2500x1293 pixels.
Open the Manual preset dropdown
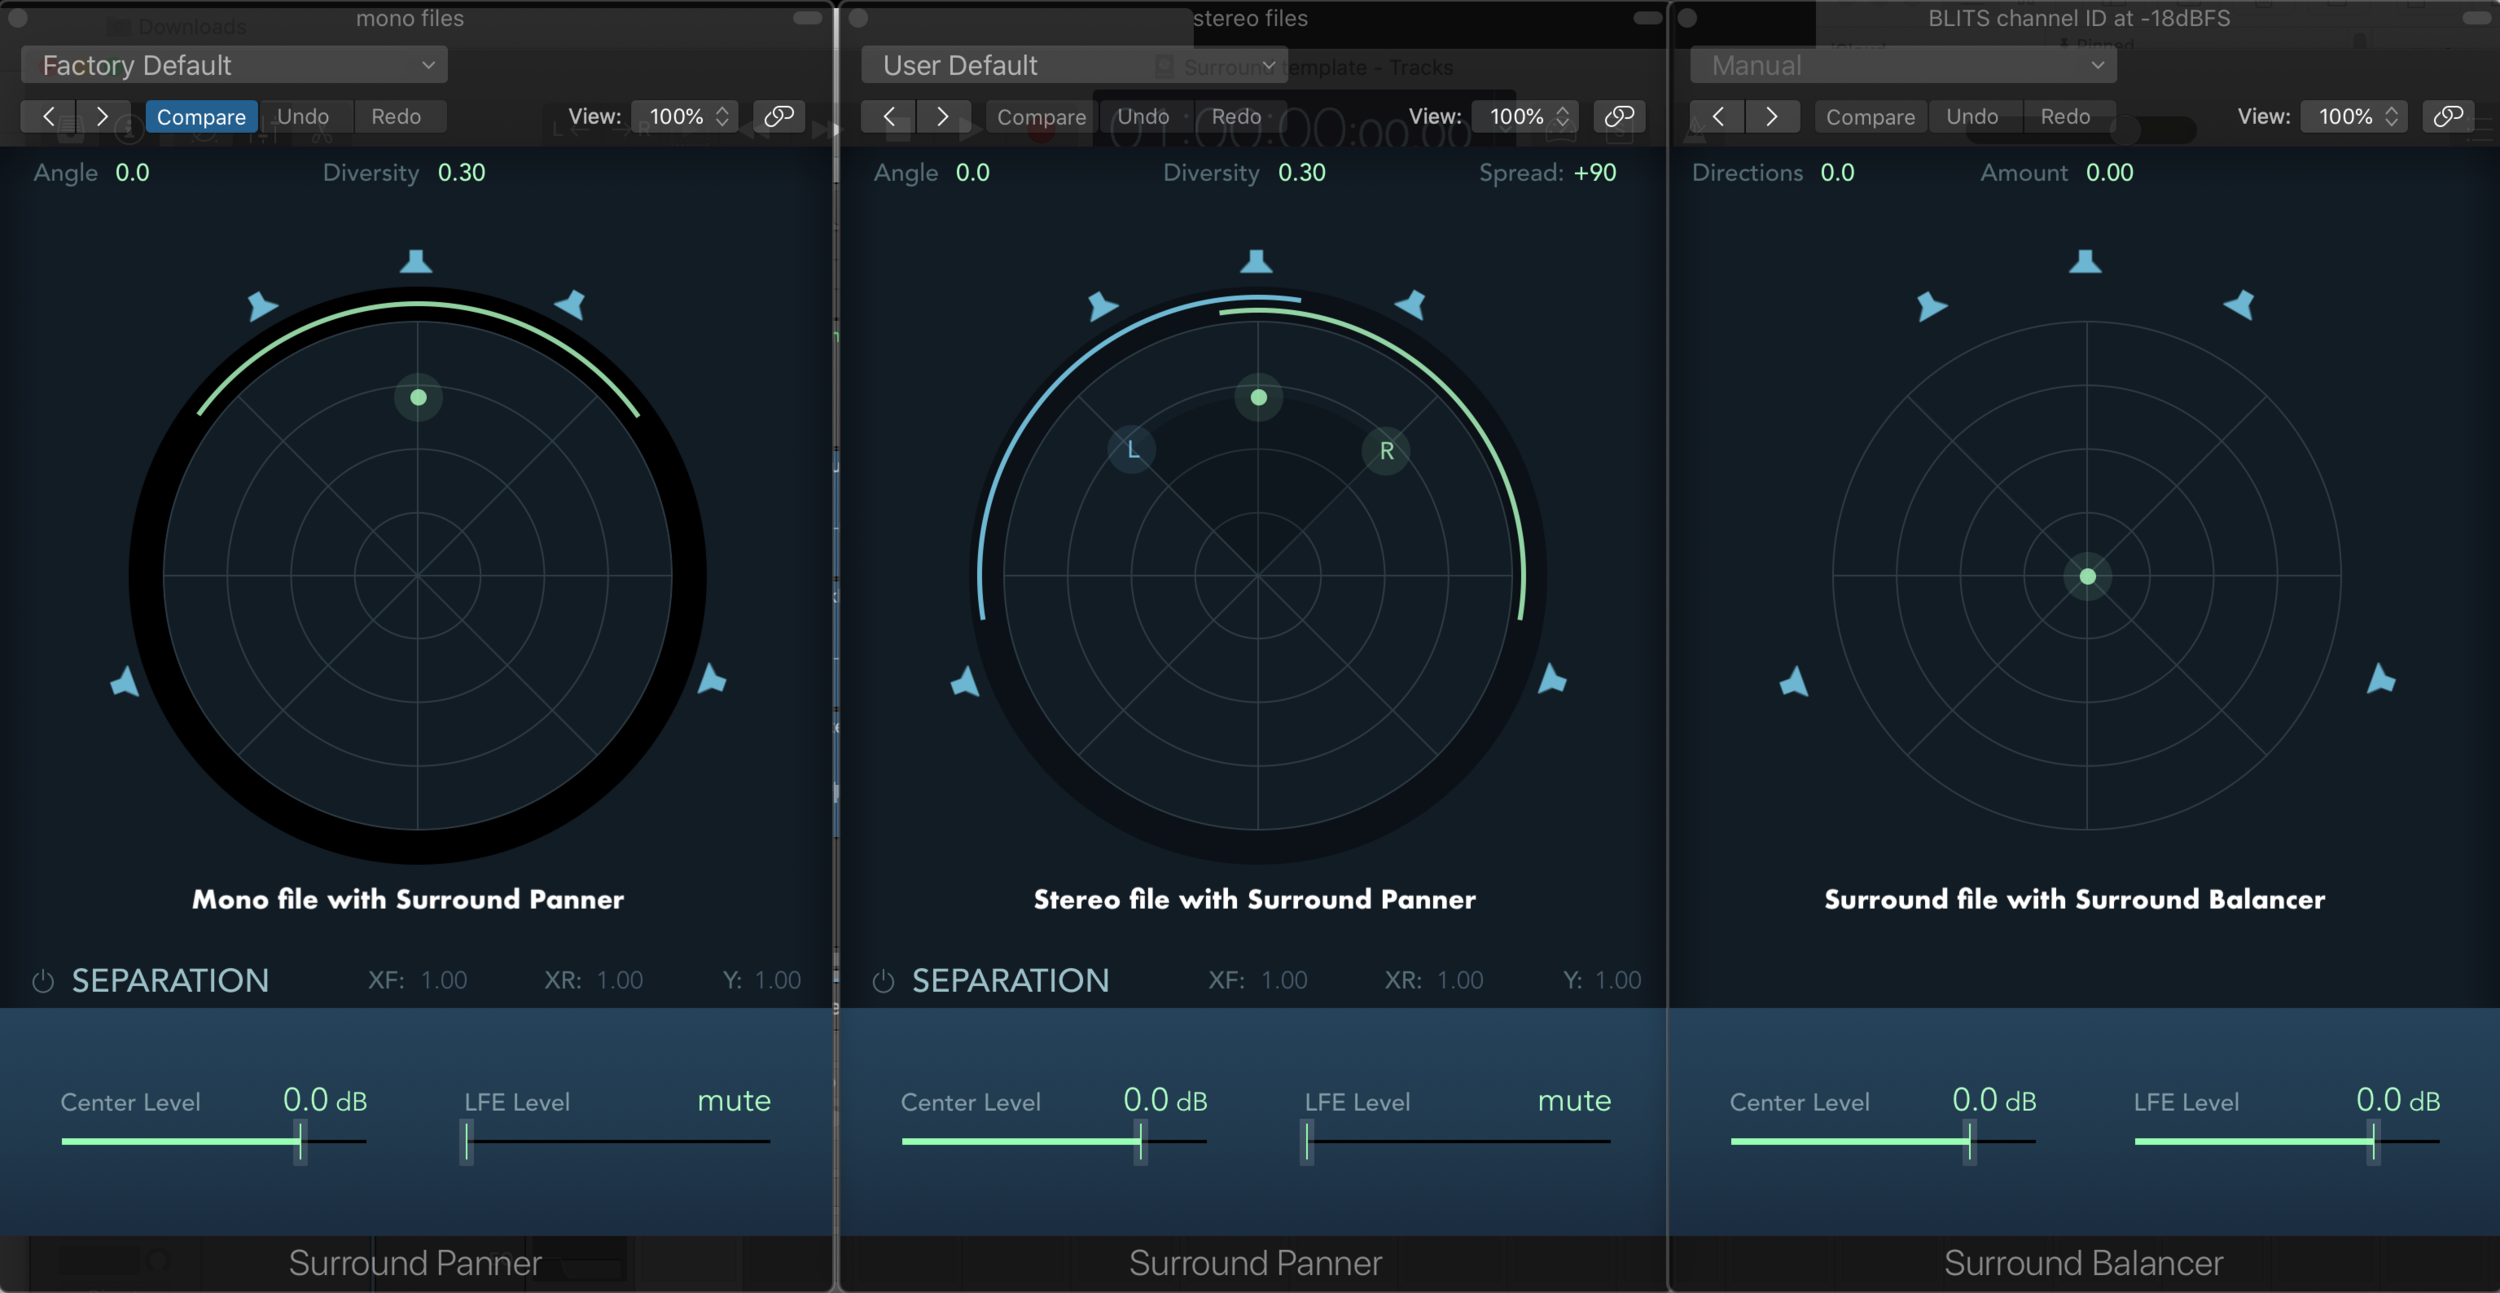[1903, 65]
